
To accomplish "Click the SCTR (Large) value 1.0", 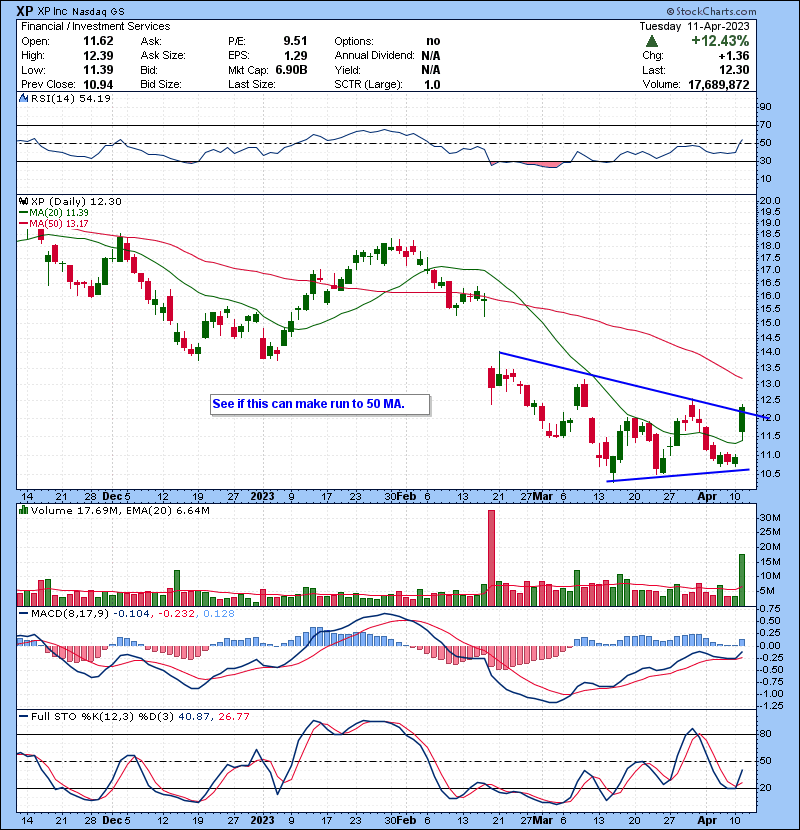I will [432, 85].
